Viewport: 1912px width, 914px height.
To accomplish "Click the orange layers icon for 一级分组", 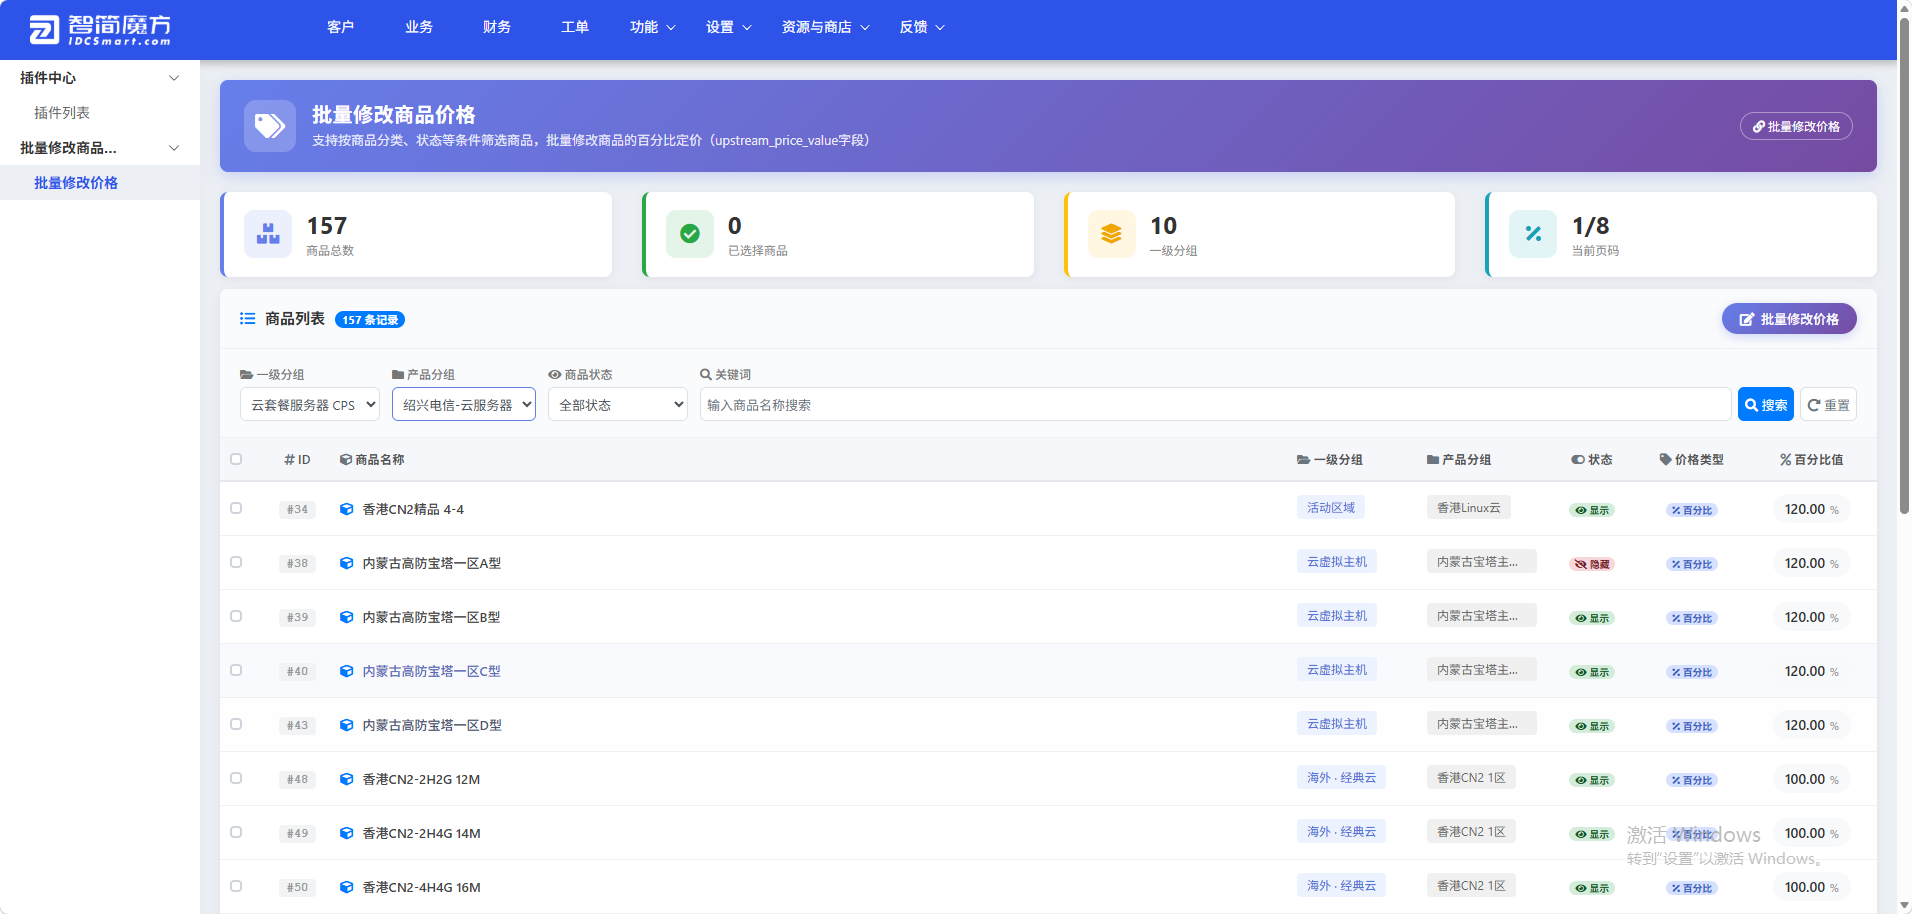I will (1111, 234).
